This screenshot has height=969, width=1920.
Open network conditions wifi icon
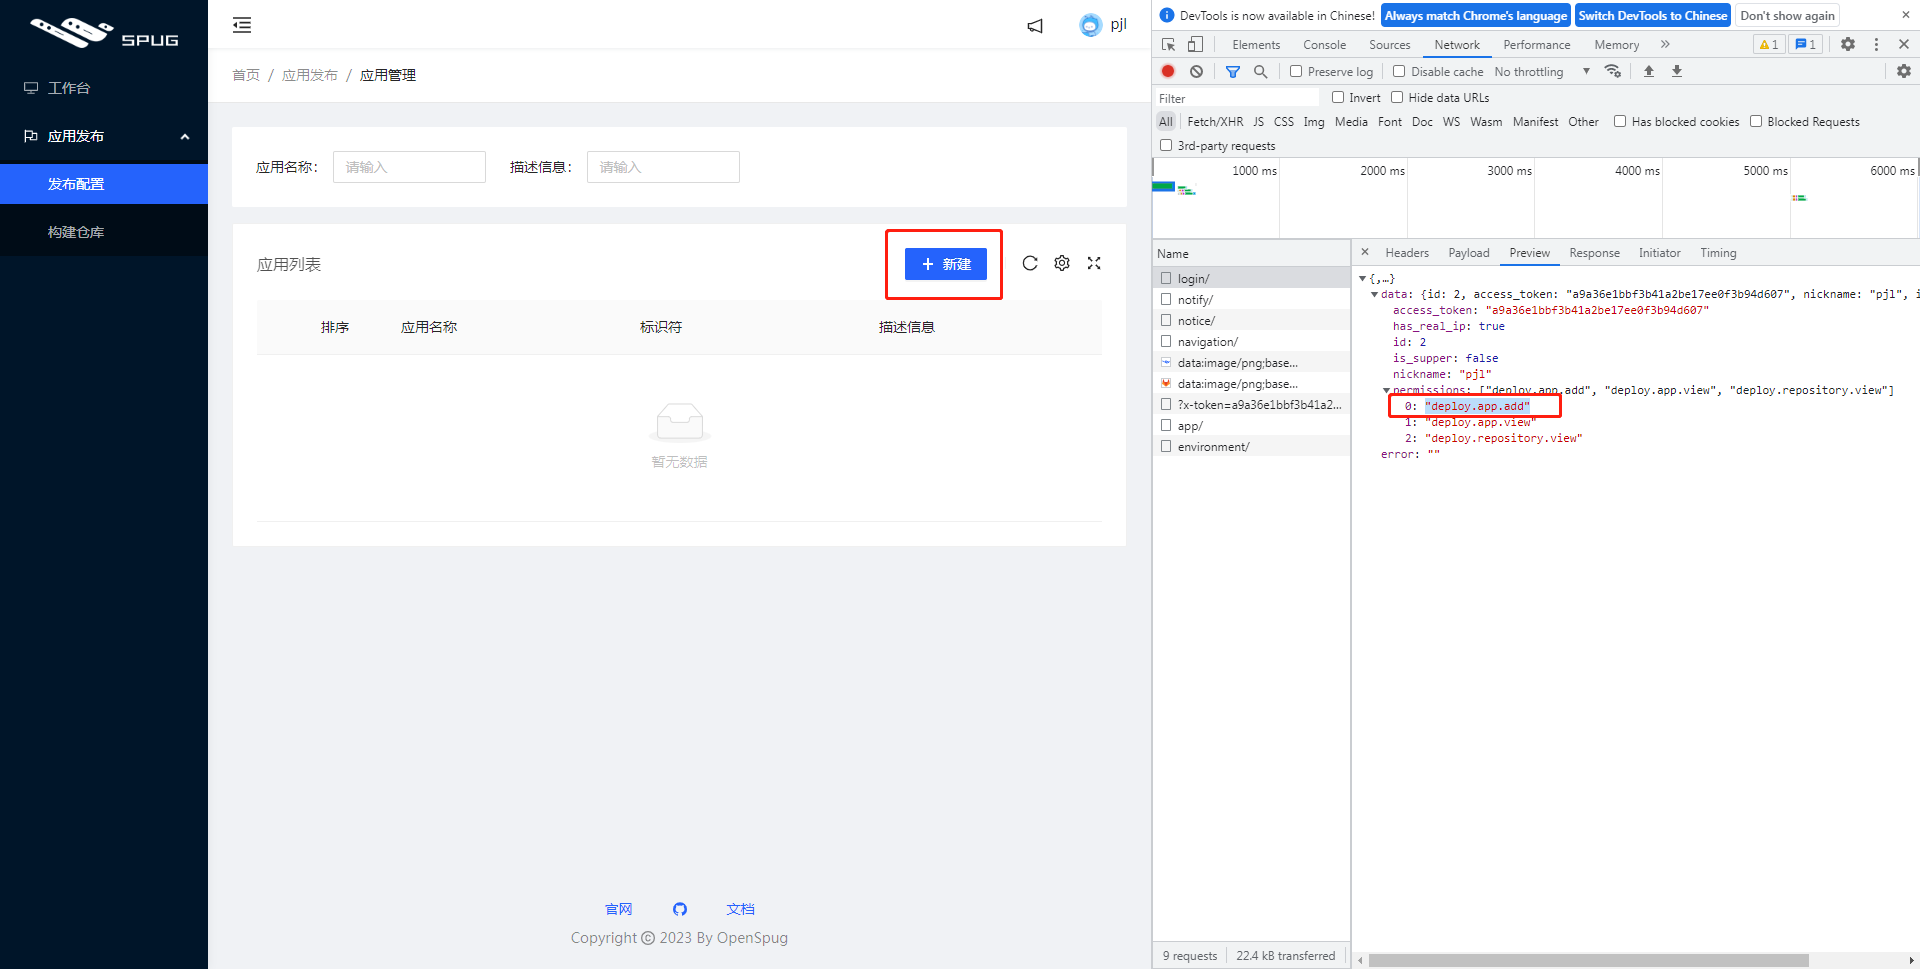coord(1613,71)
